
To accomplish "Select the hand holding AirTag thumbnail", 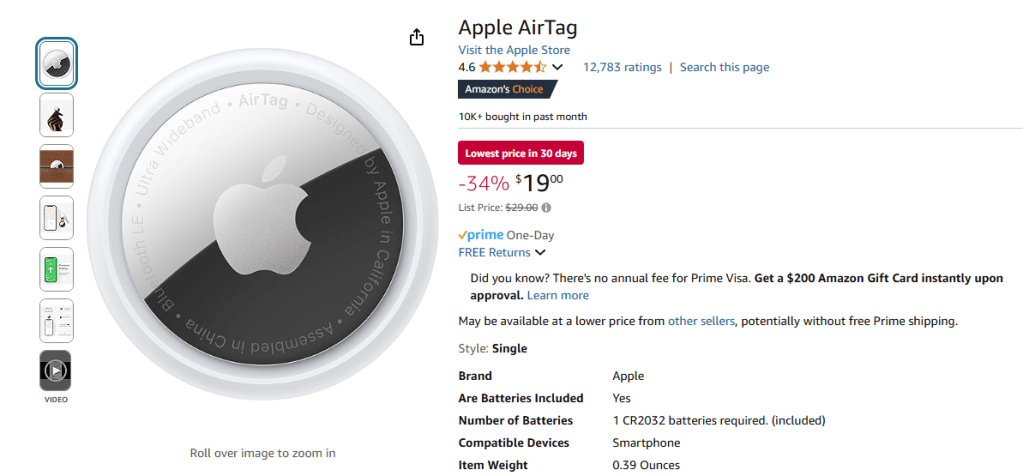I will 56,115.
